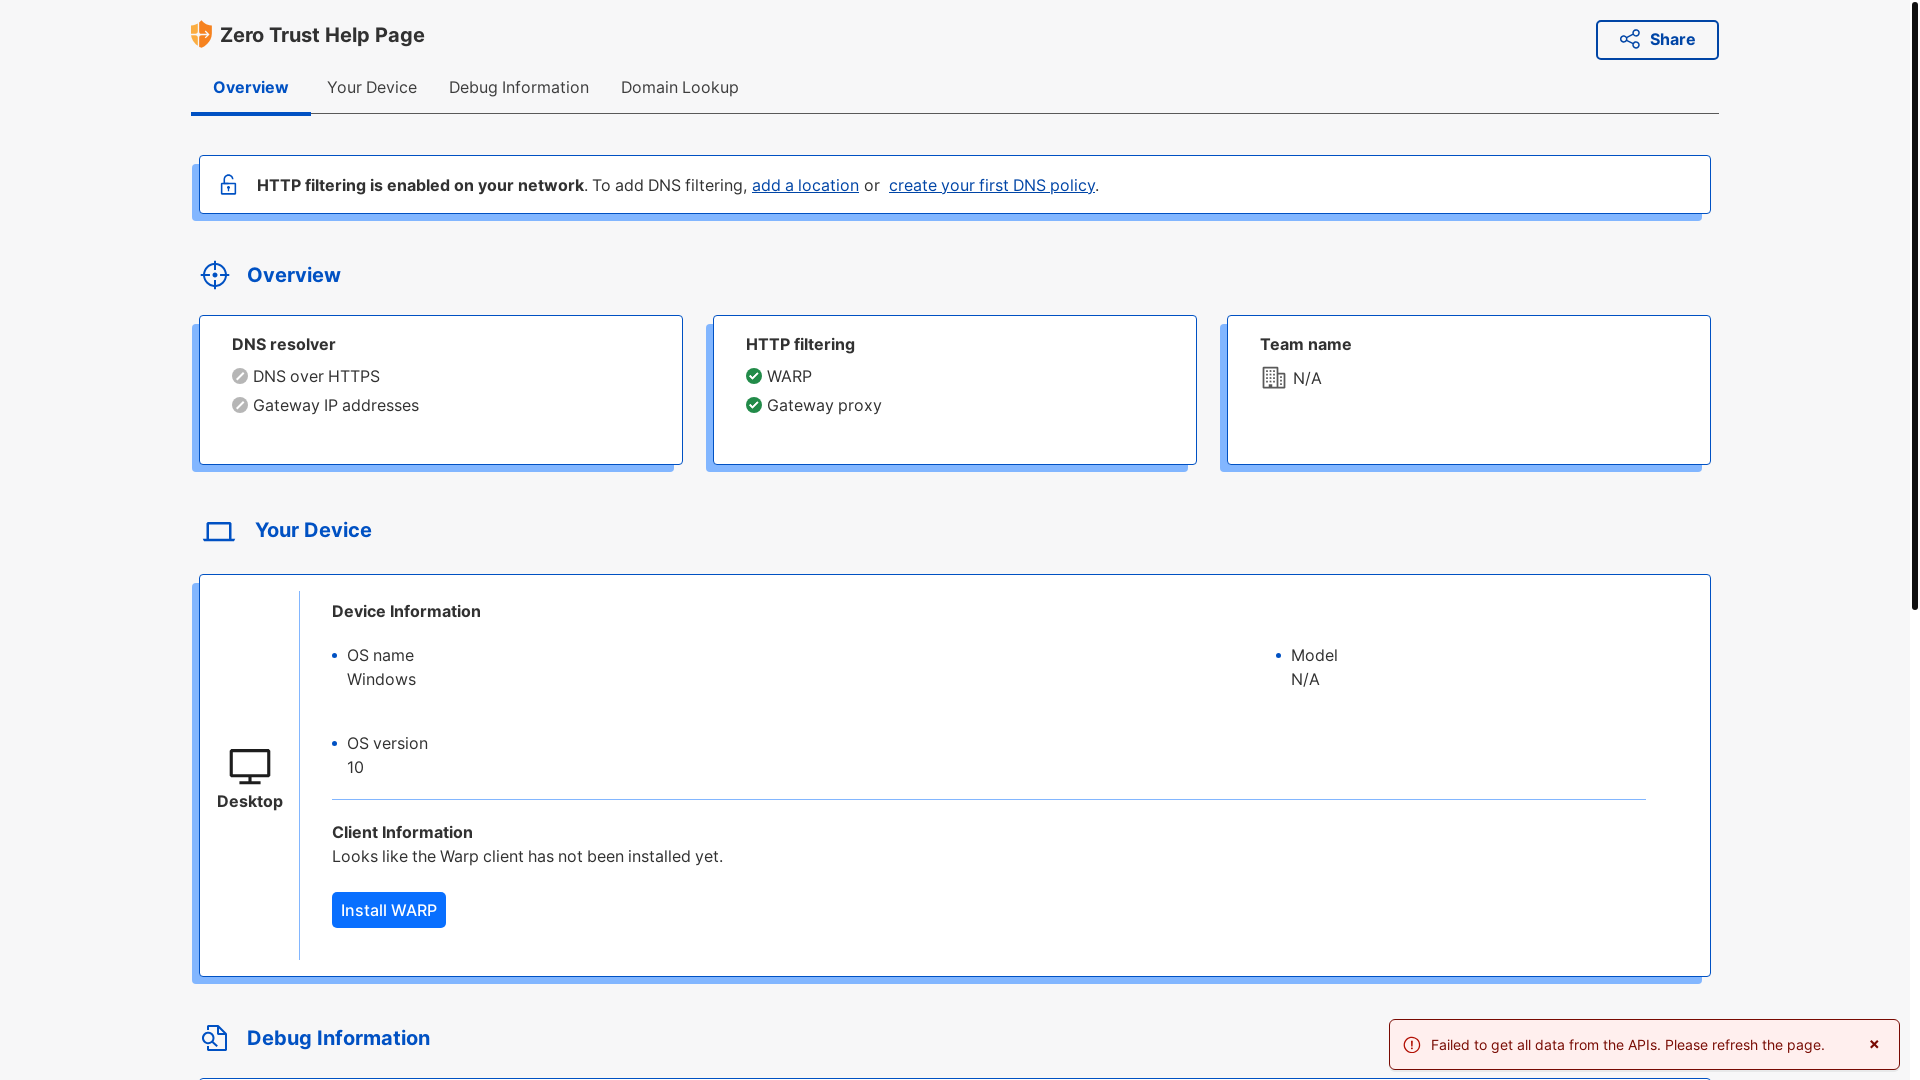
Task: Click the 'DNS over HTTPS' text
Action: click(316, 376)
